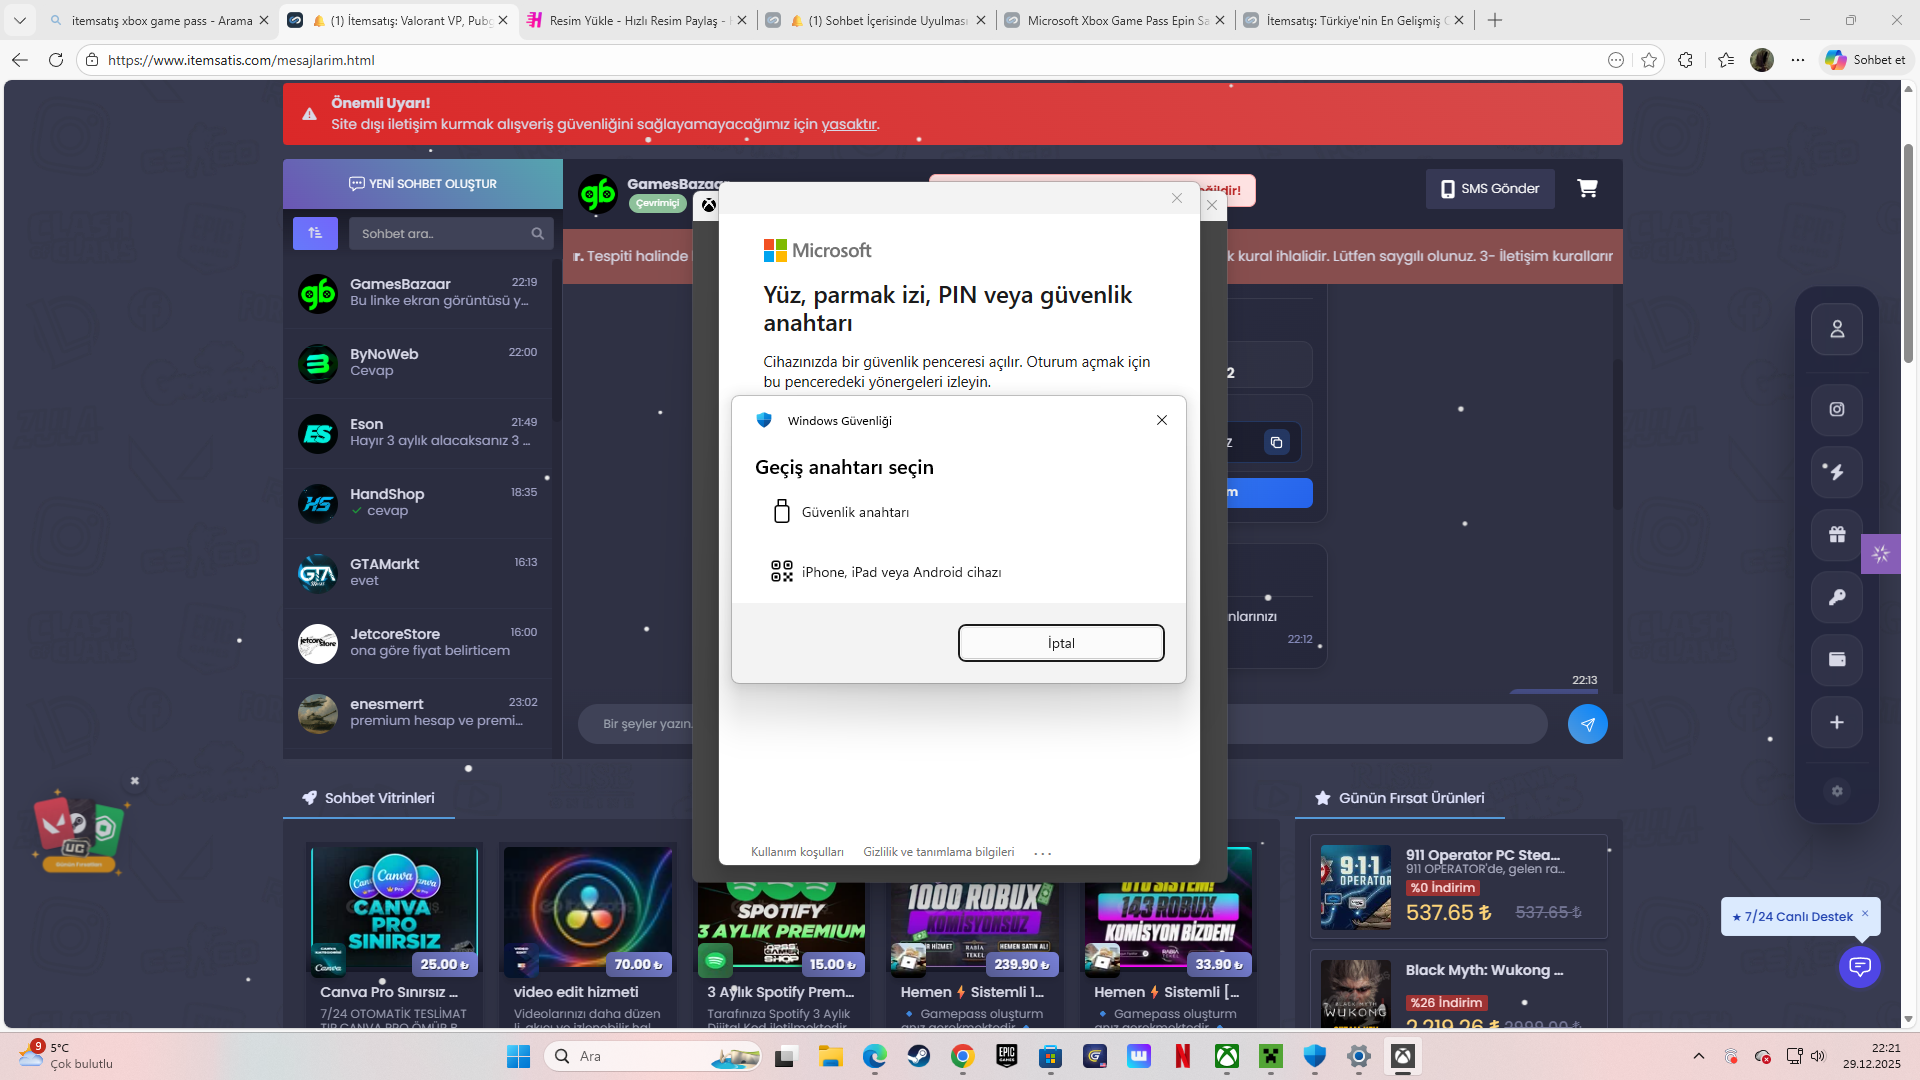
Task: Open the enesmerrt conversation
Action: pos(418,713)
